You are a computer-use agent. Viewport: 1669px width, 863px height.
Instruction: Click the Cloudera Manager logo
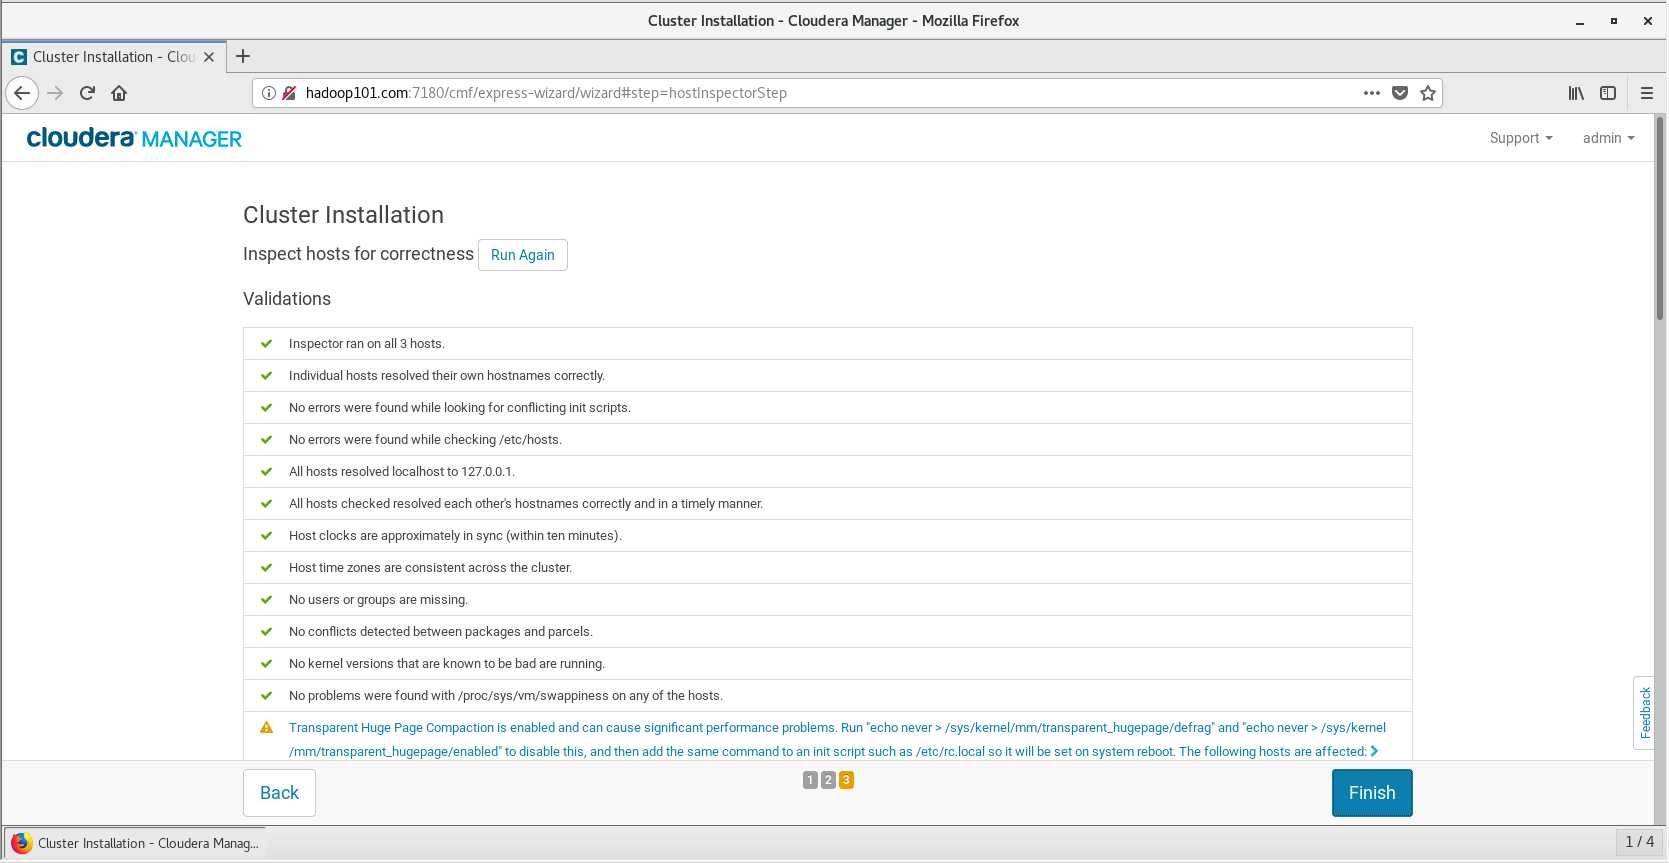point(134,138)
